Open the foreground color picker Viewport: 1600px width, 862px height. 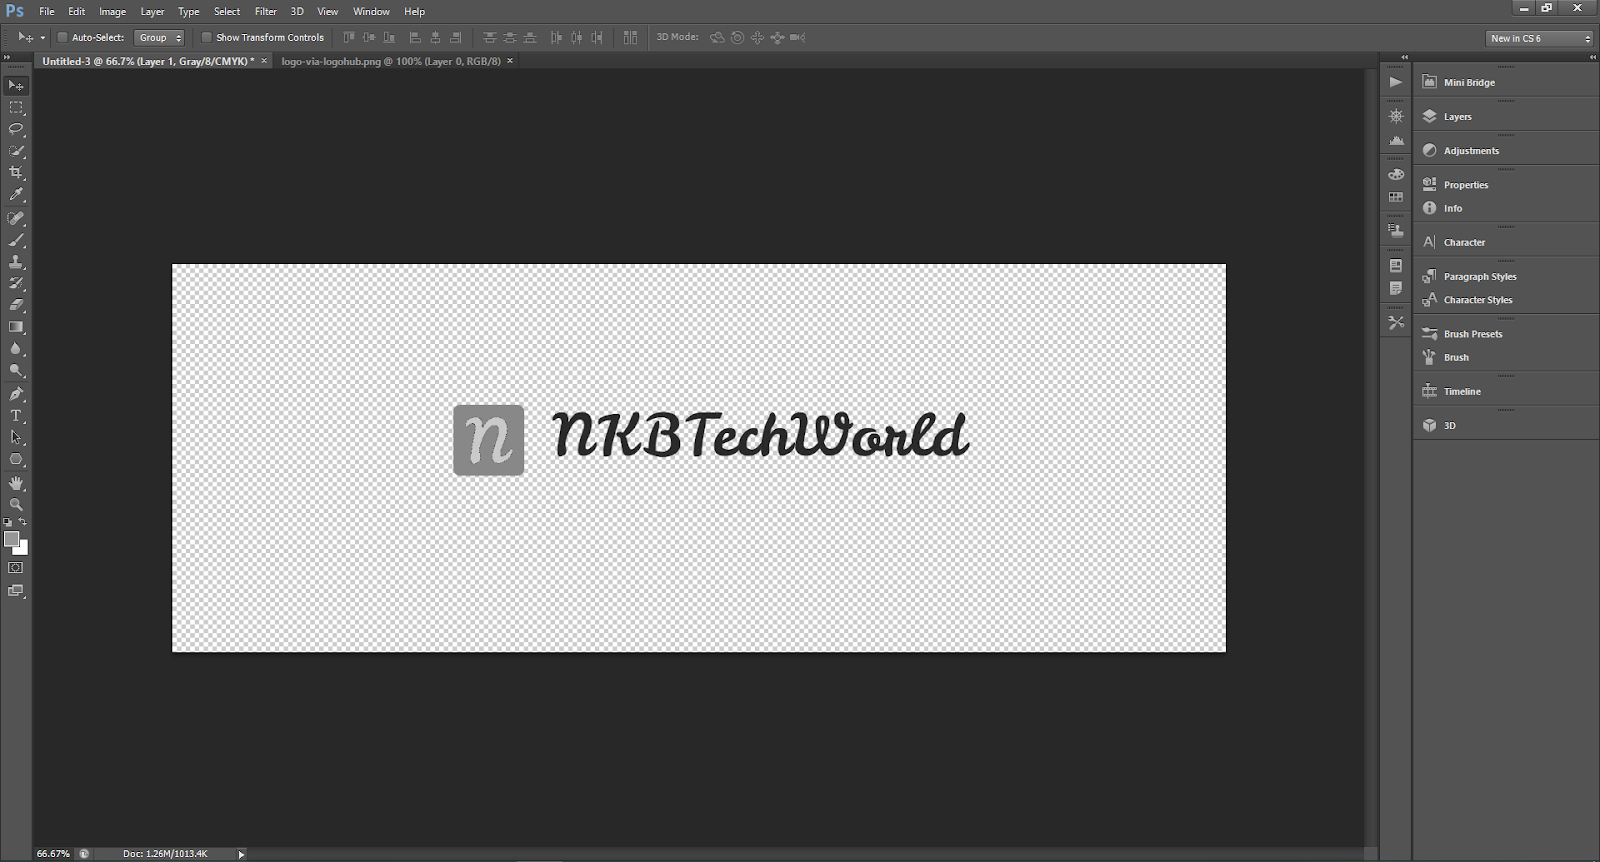point(11,539)
